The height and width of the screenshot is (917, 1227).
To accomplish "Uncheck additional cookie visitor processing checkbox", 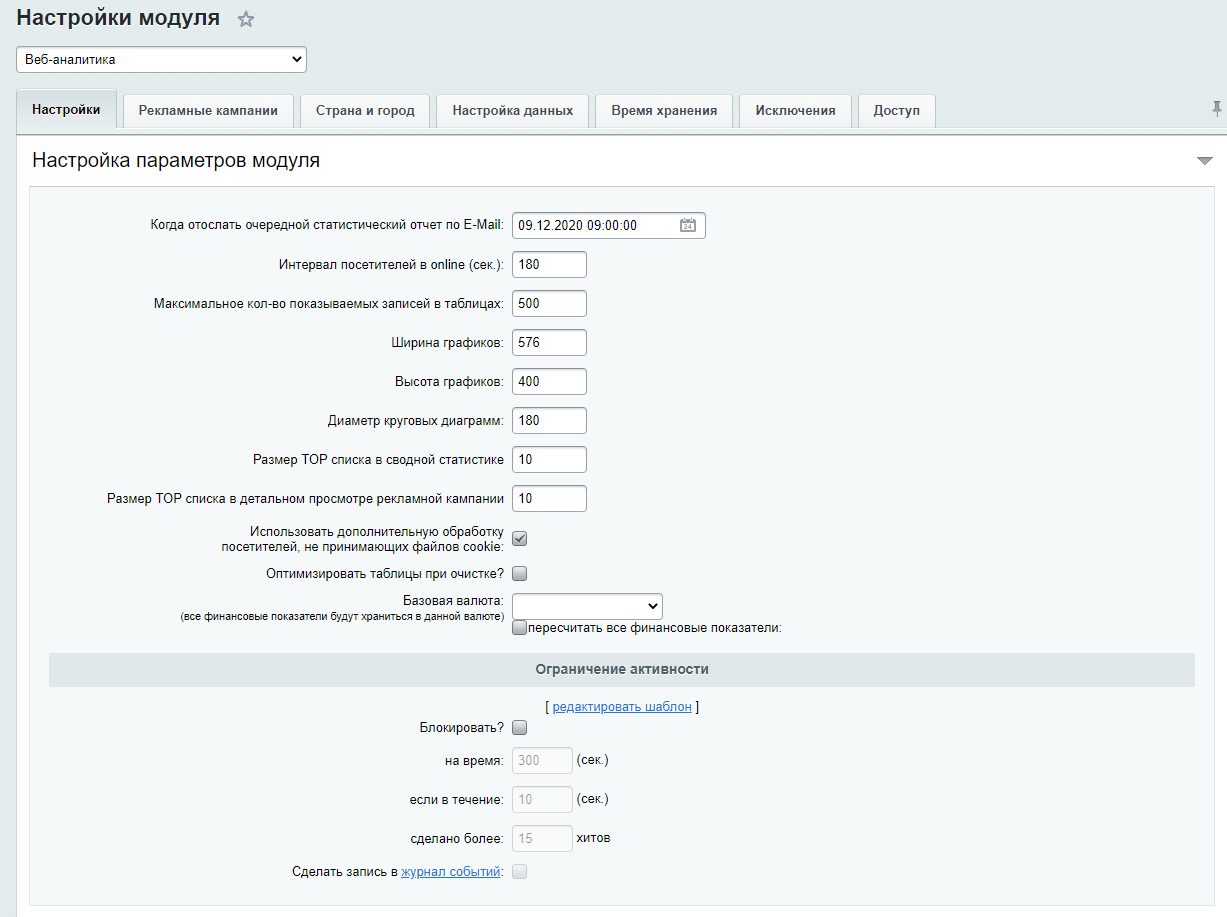I will pos(520,539).
